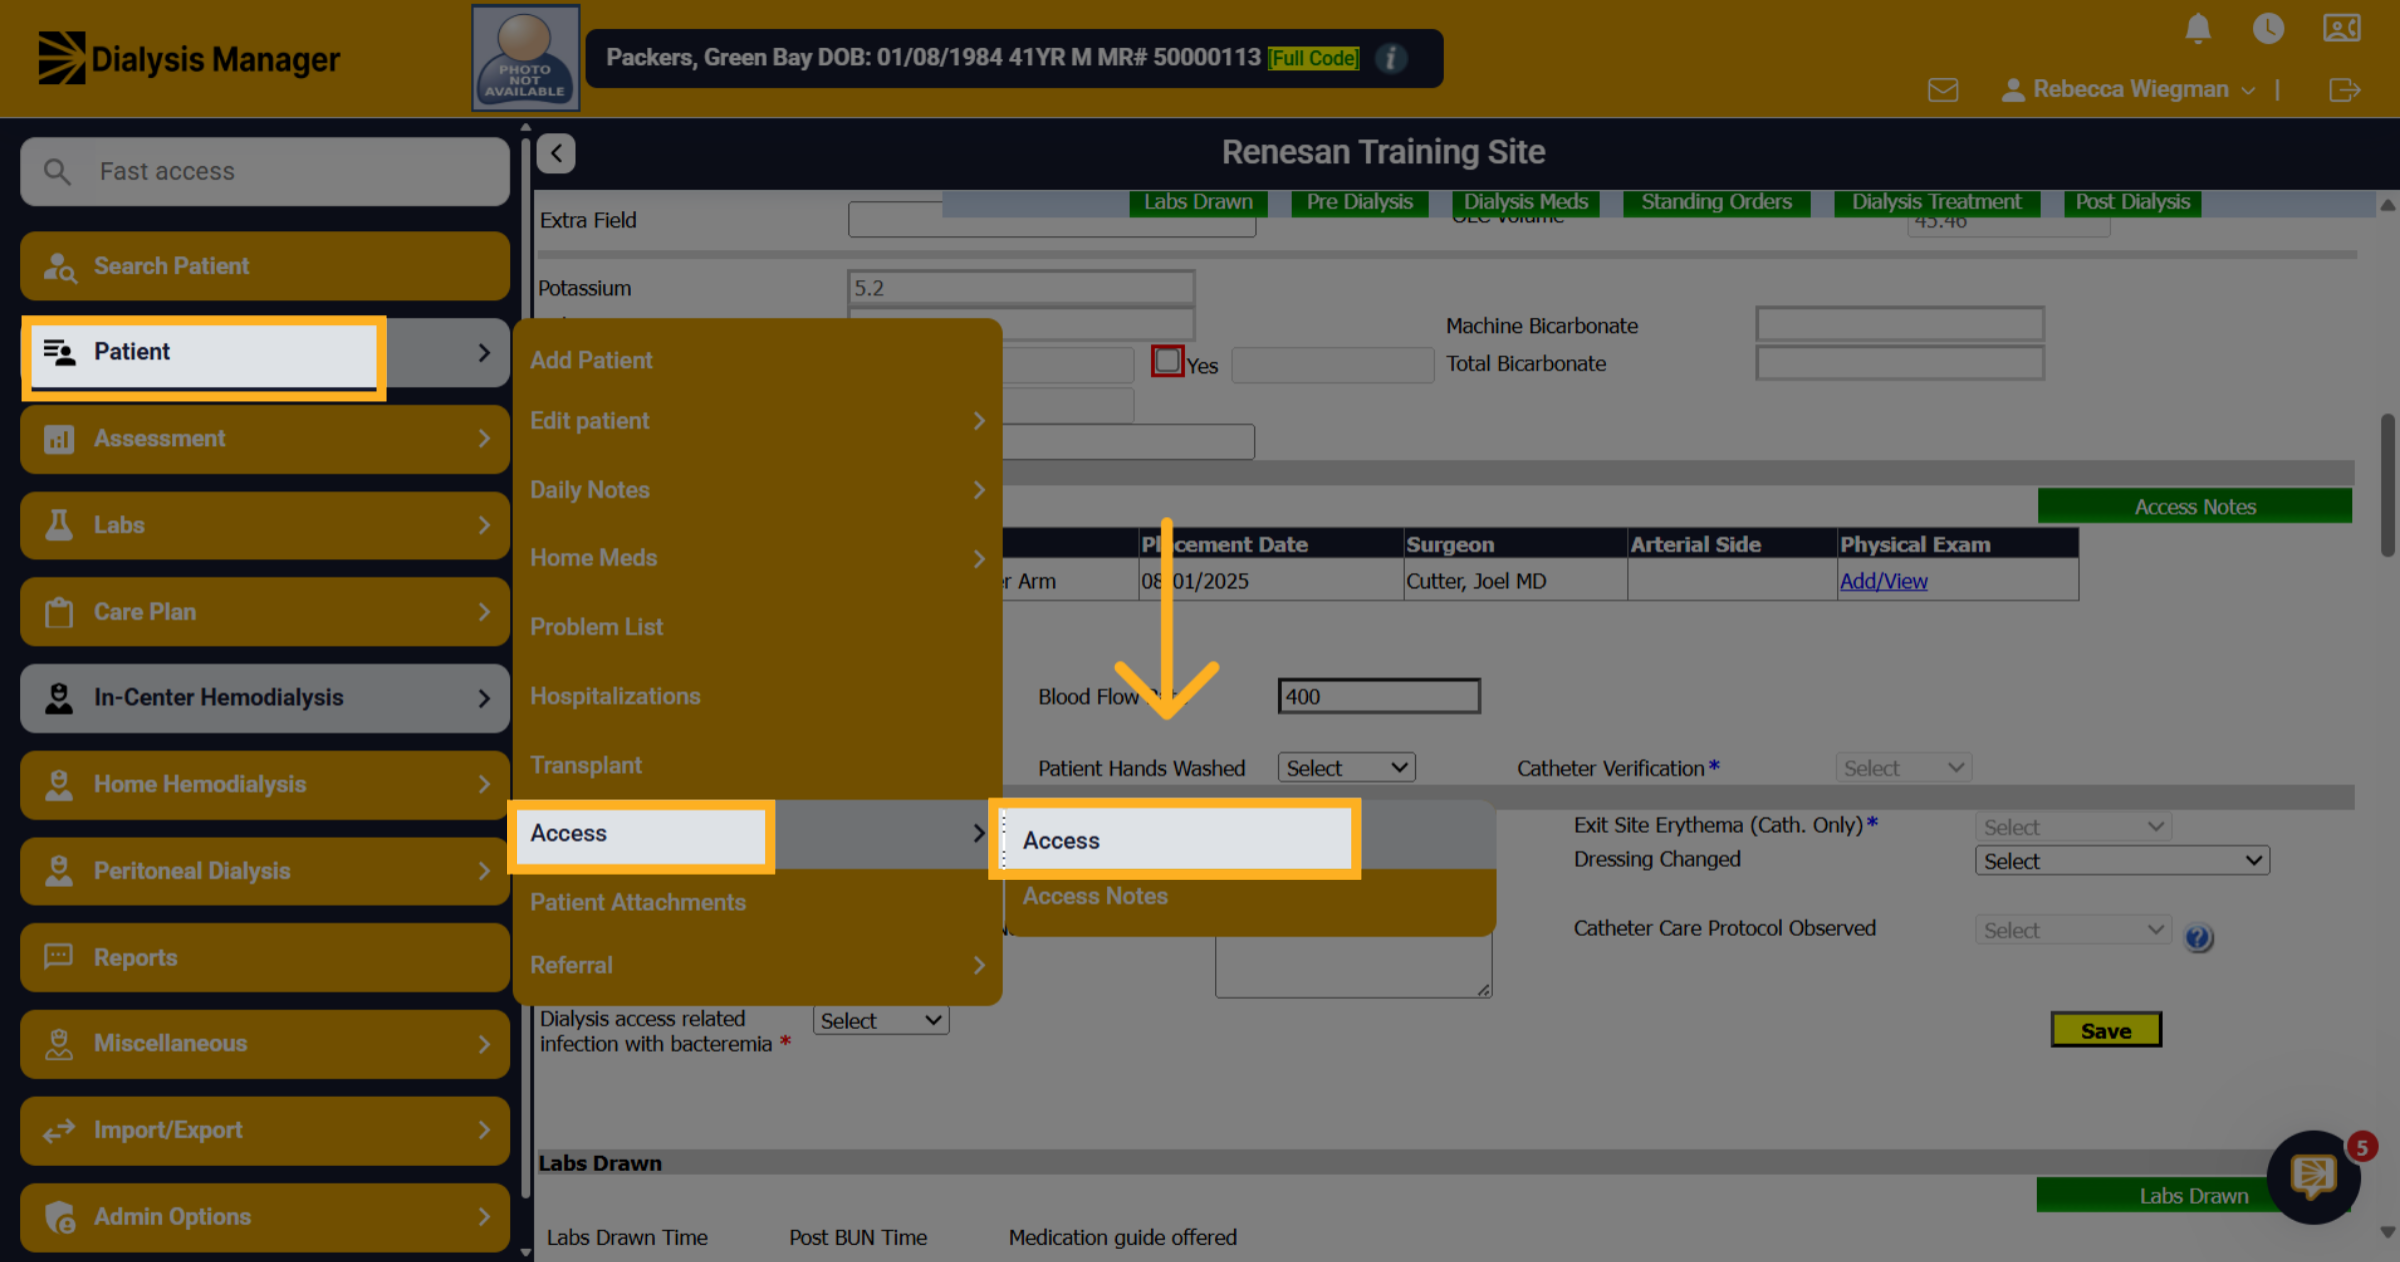Image resolution: width=2400 pixels, height=1262 pixels.
Task: Collapse the sidebar with back arrow button
Action: (x=556, y=153)
